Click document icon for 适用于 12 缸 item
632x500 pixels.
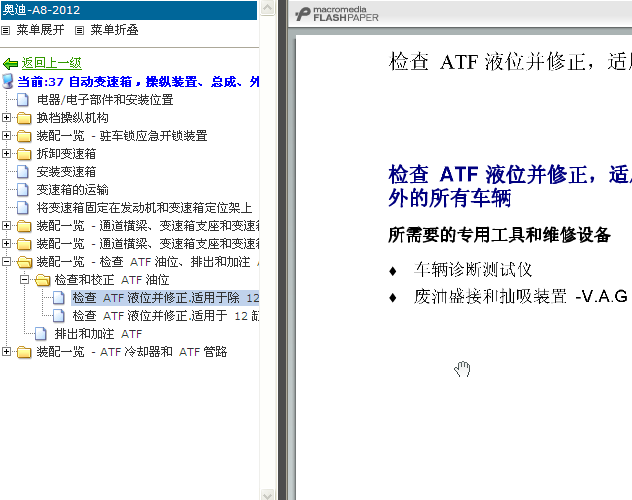pos(59,315)
